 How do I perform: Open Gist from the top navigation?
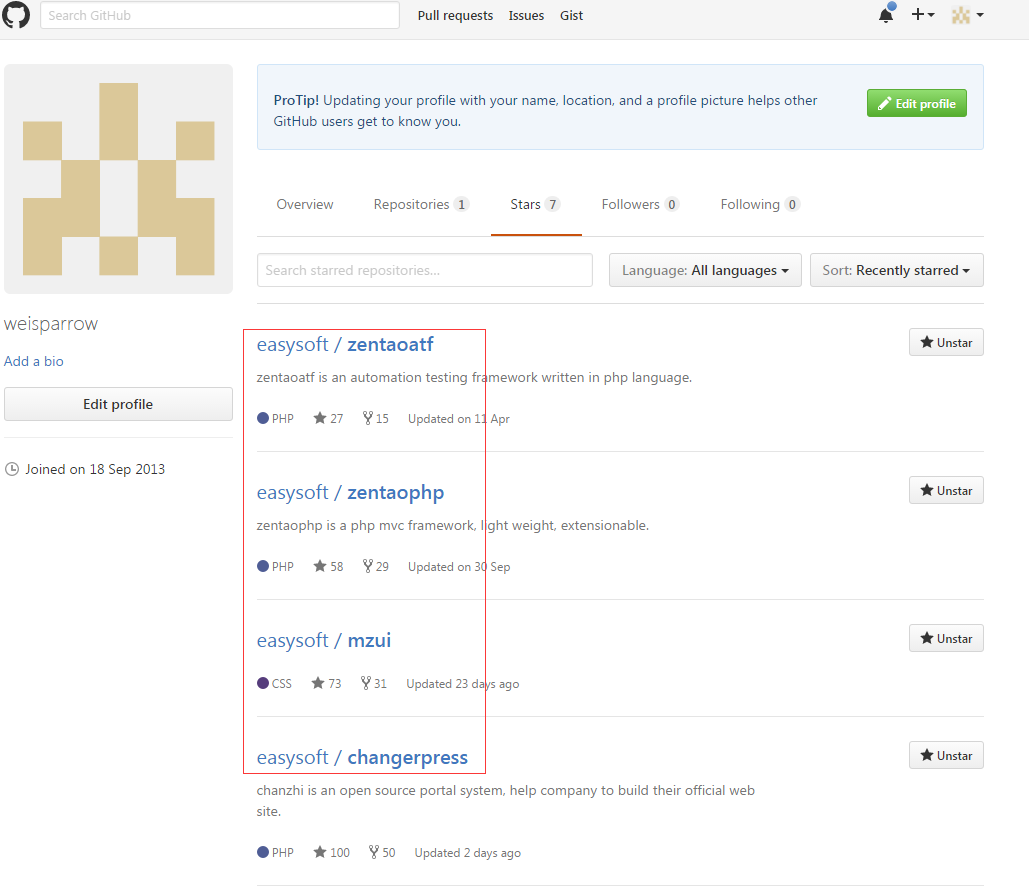(x=571, y=15)
